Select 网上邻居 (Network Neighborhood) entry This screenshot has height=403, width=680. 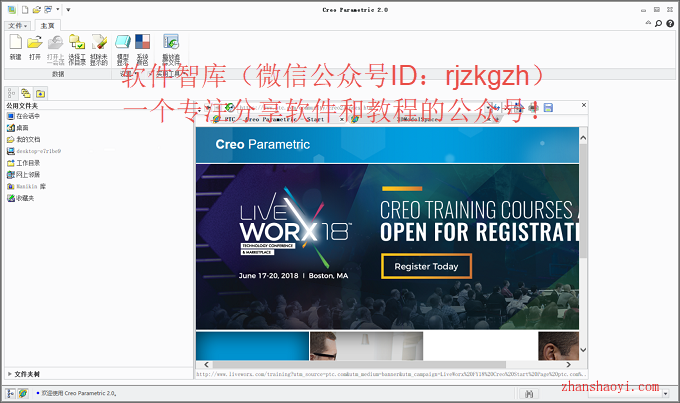pyautogui.click(x=23, y=174)
